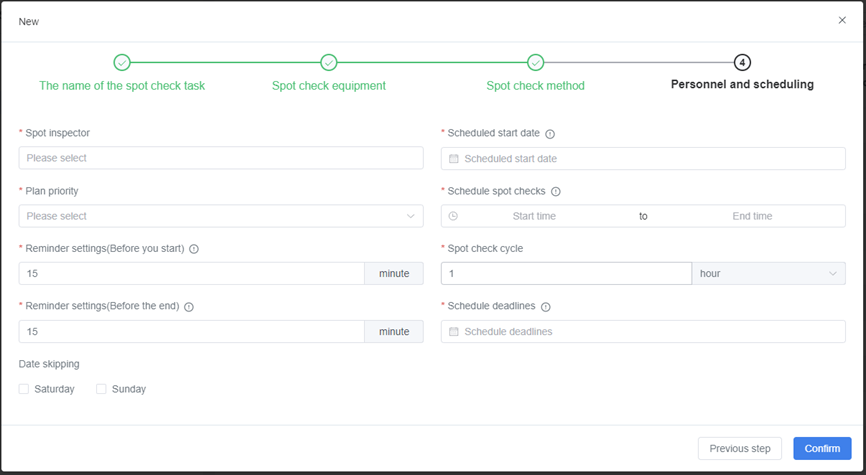Open the Plan priority dropdown
Image resolution: width=866 pixels, height=475 pixels.
(x=220, y=216)
